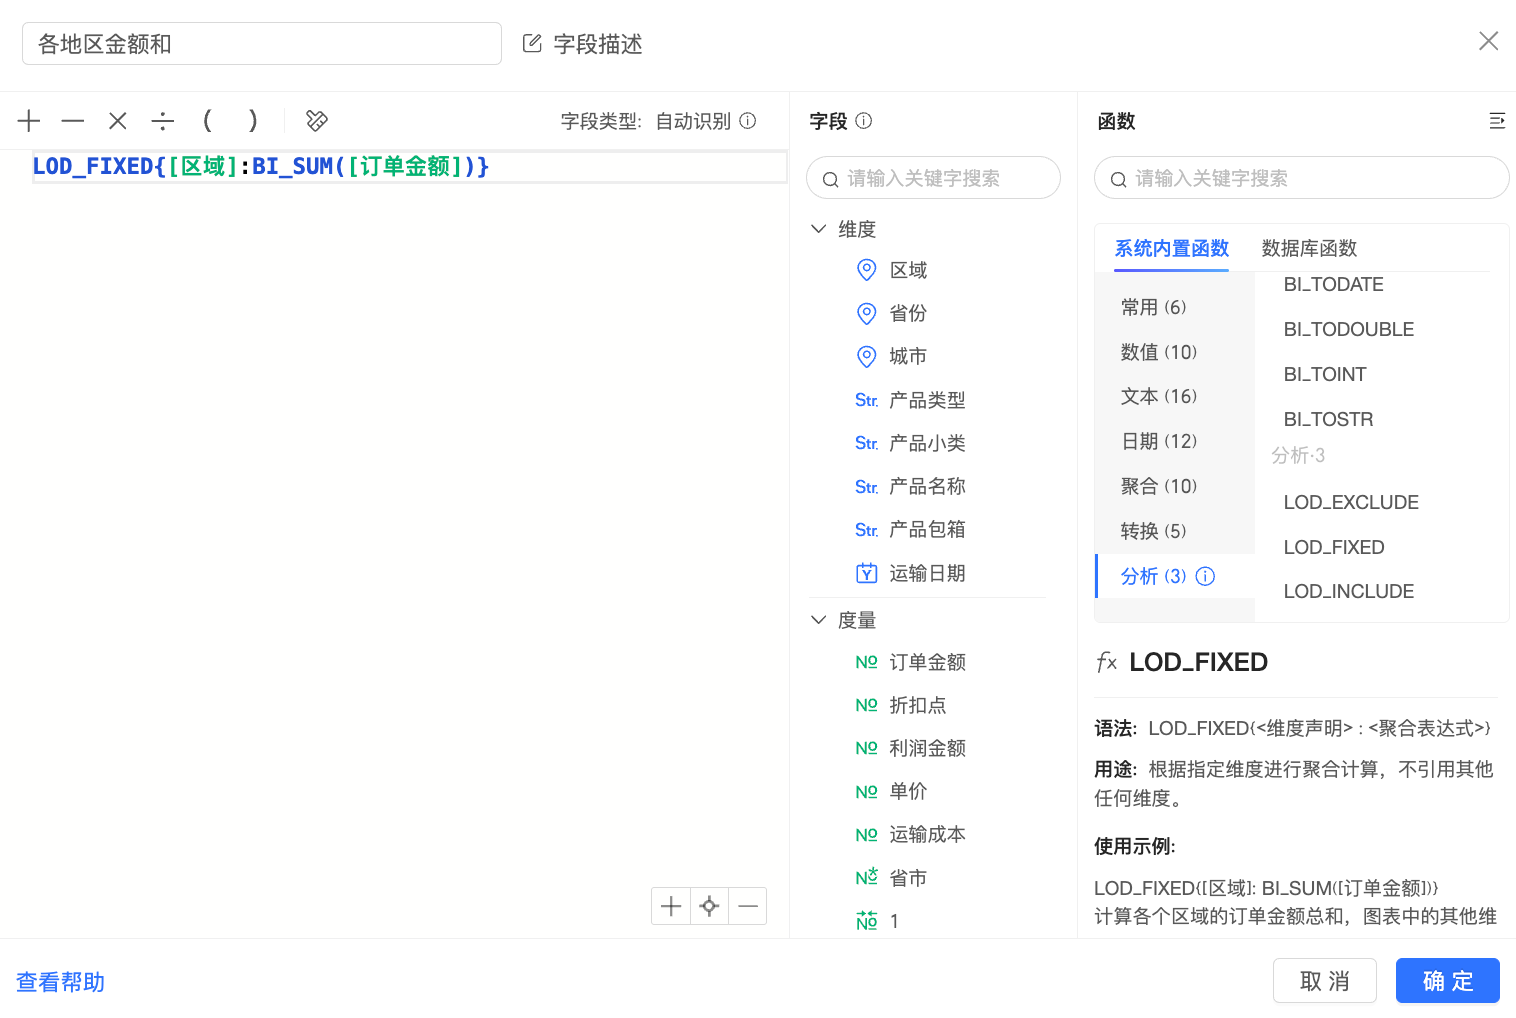Insert a right parenthesis
This screenshot has height=1018, width=1516.
click(x=253, y=121)
